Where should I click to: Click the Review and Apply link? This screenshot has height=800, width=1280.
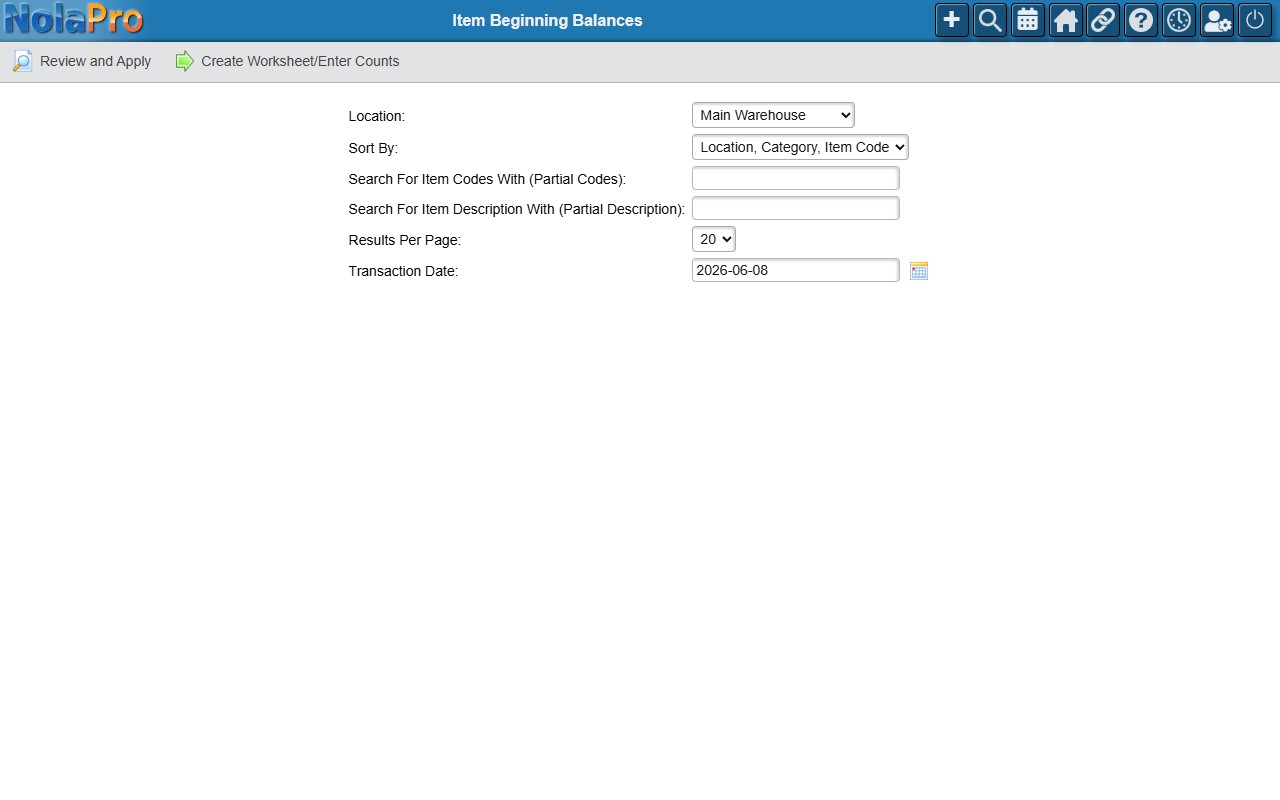95,61
